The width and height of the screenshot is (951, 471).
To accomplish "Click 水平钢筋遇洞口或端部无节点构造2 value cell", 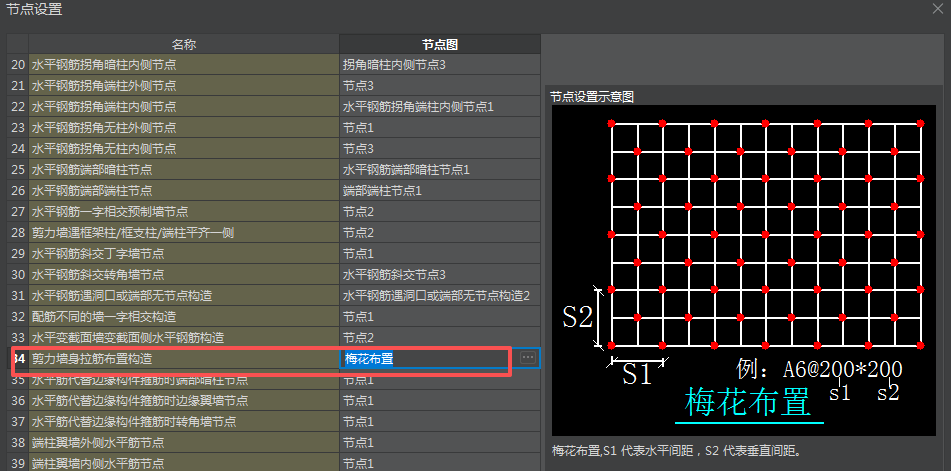I will pyautogui.click(x=440, y=296).
